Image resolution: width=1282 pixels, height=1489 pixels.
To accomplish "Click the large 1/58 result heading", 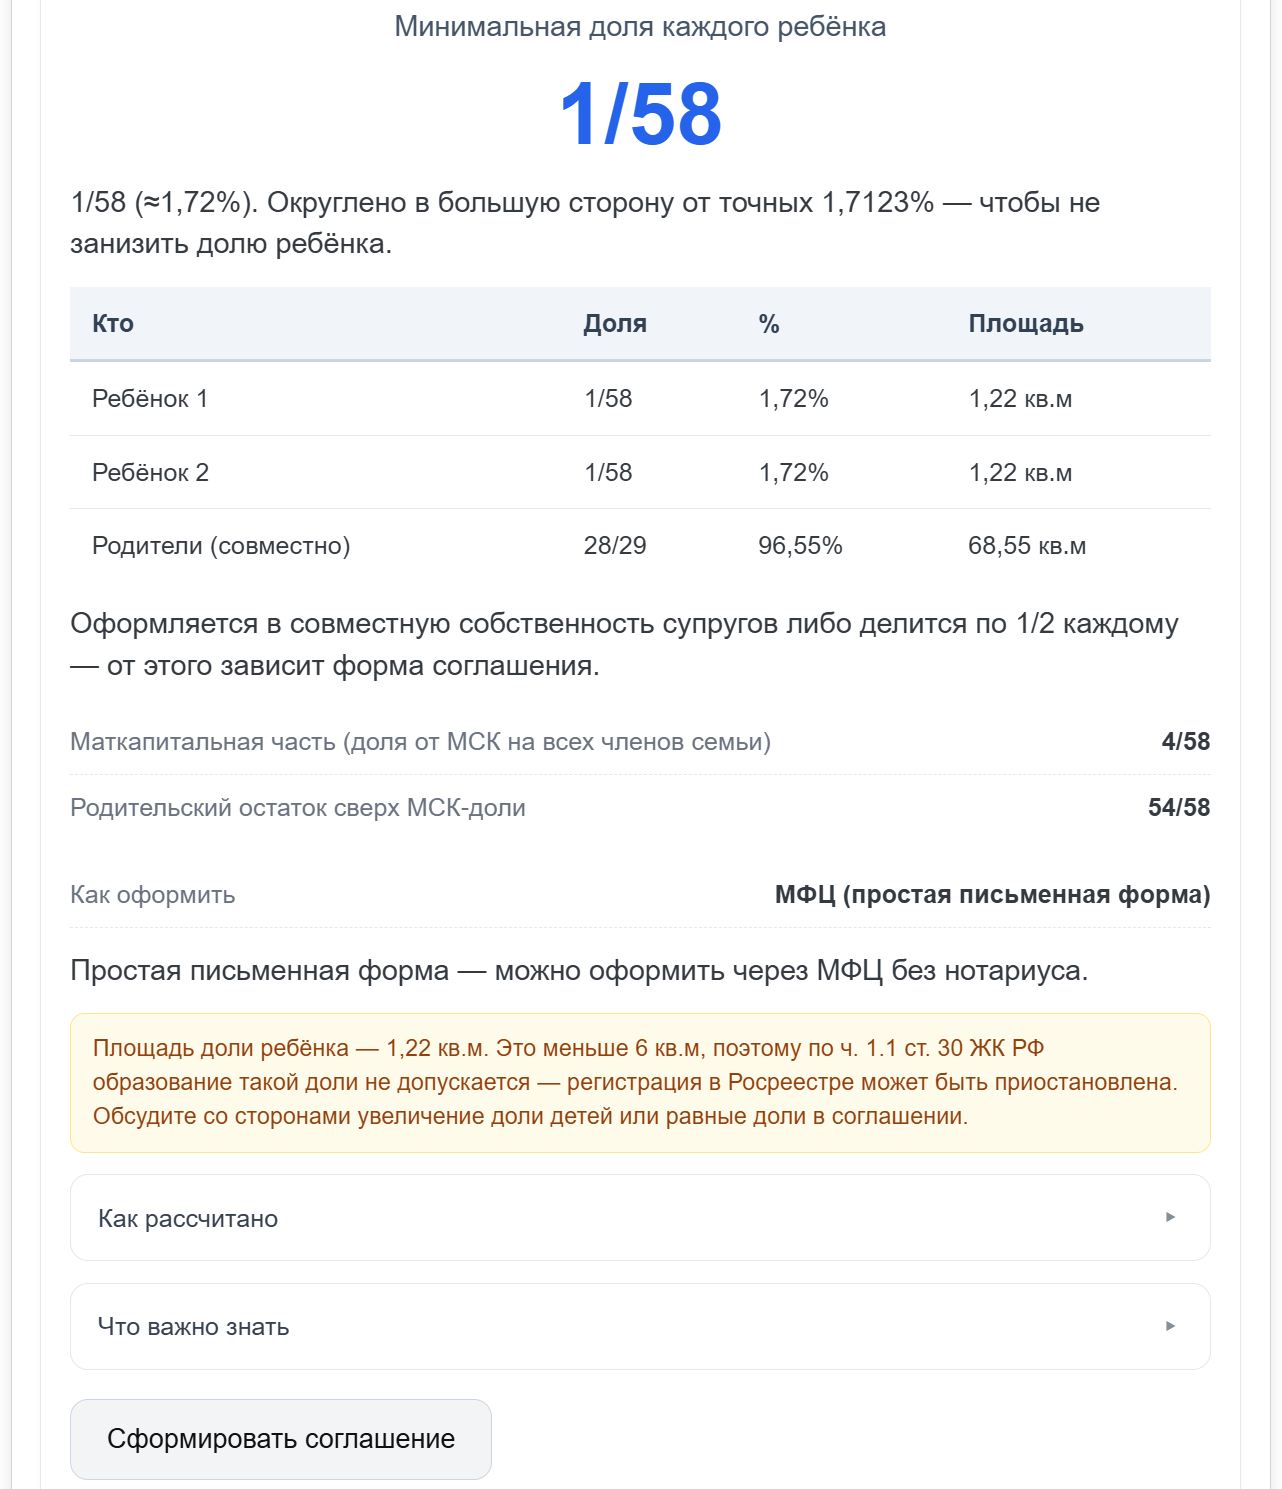I will pyautogui.click(x=640, y=114).
